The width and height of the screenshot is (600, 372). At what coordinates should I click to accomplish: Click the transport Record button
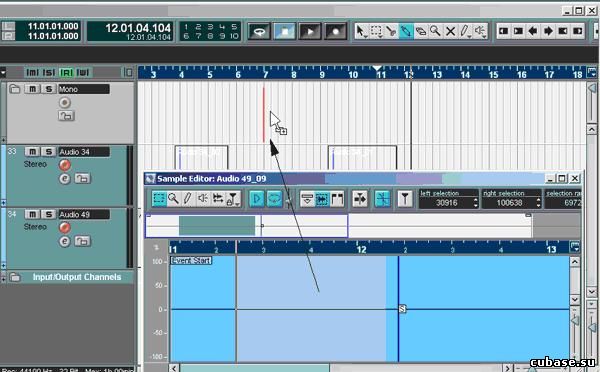(336, 31)
